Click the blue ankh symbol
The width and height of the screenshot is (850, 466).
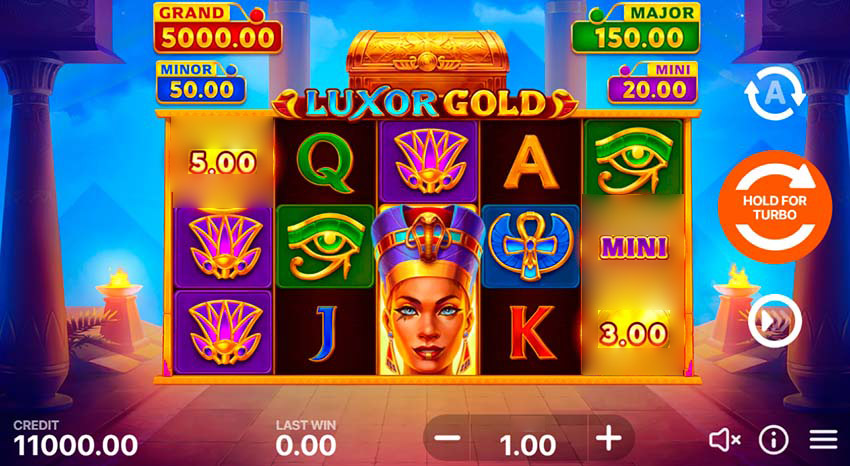[530, 246]
